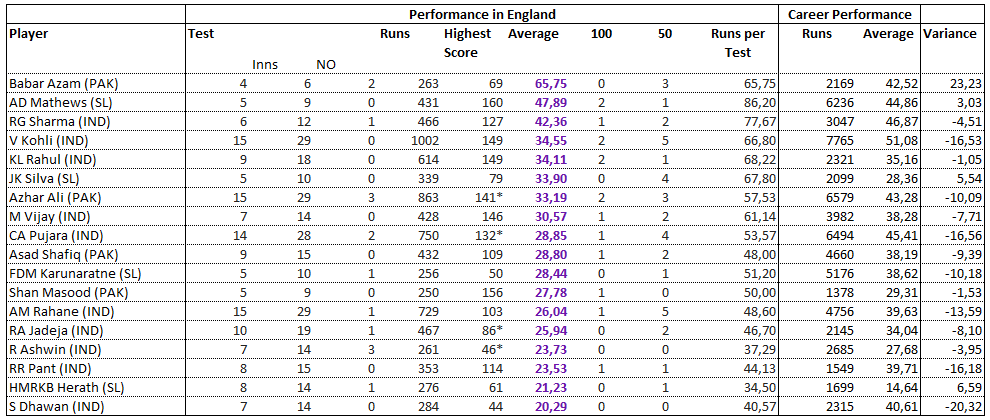This screenshot has height=420, width=990.
Task: Click the Runs per Test header
Action: (x=737, y=44)
